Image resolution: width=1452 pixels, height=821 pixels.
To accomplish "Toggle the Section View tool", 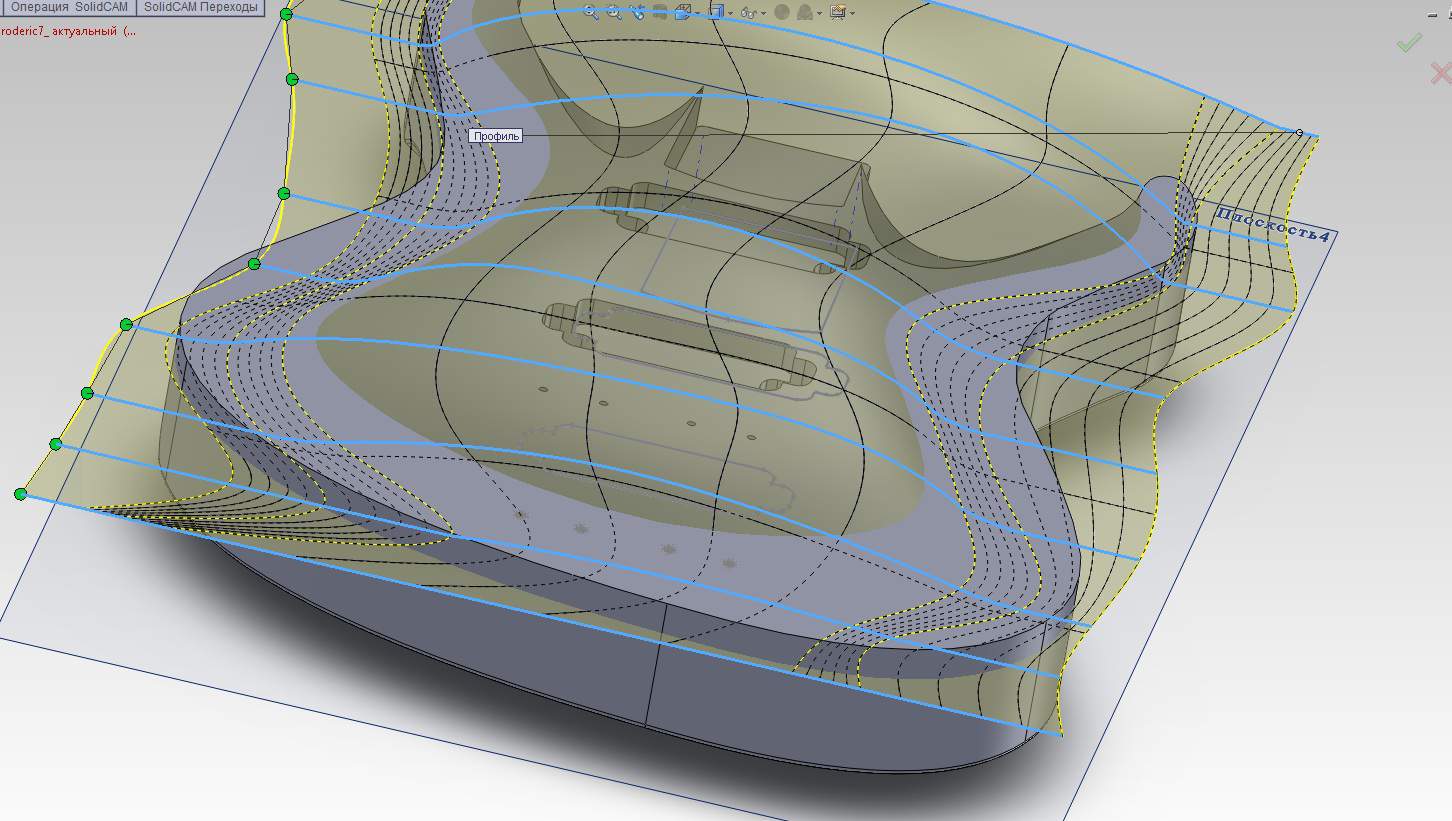I will point(660,12).
